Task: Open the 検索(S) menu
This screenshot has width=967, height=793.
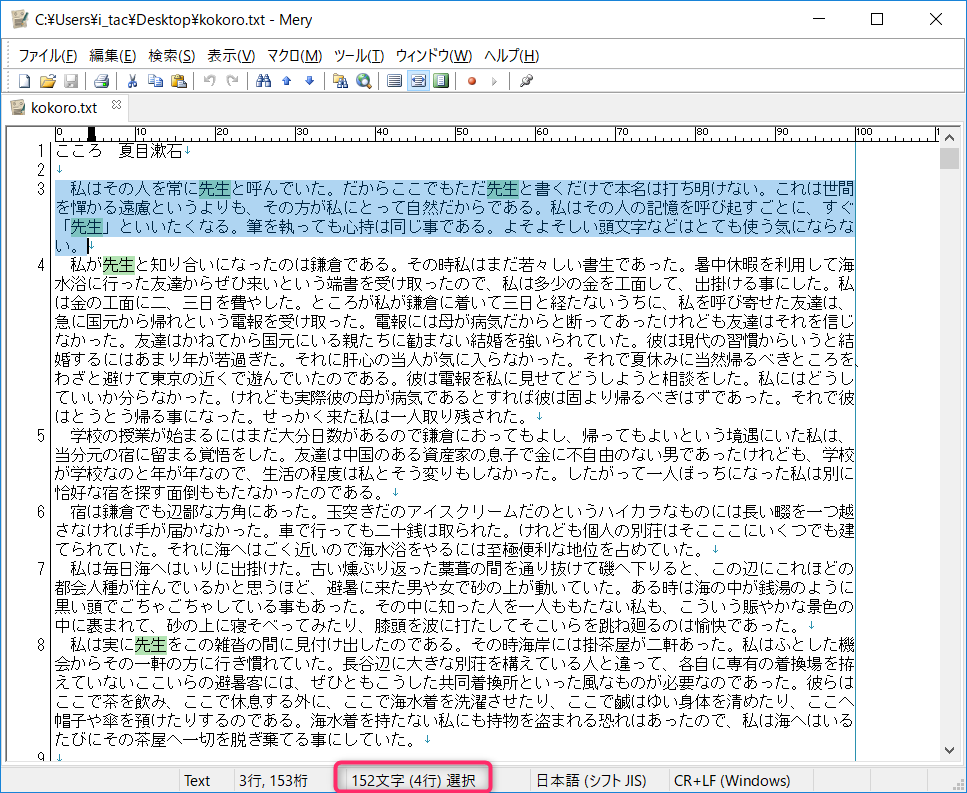Action: click(171, 55)
